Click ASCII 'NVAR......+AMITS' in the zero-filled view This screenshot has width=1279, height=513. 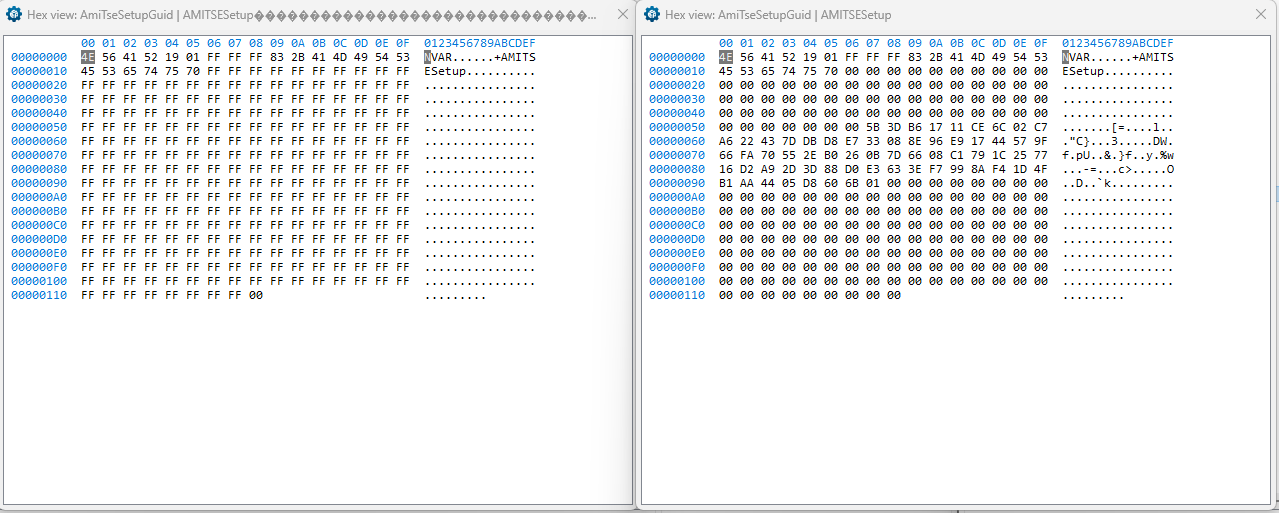(1118, 57)
